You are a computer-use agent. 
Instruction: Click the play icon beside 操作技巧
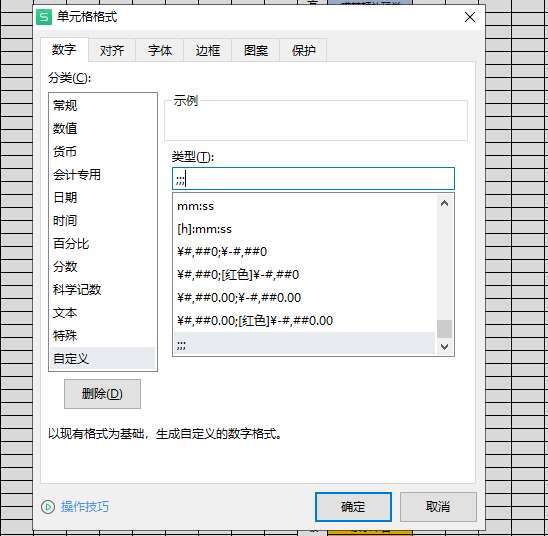(x=48, y=506)
